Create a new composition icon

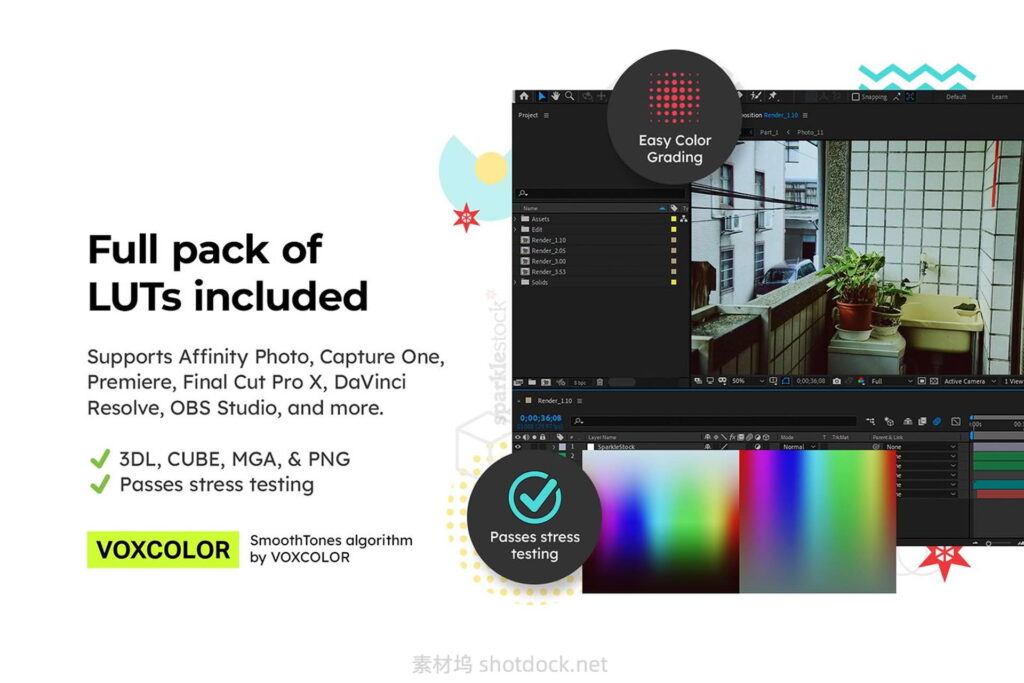point(546,383)
